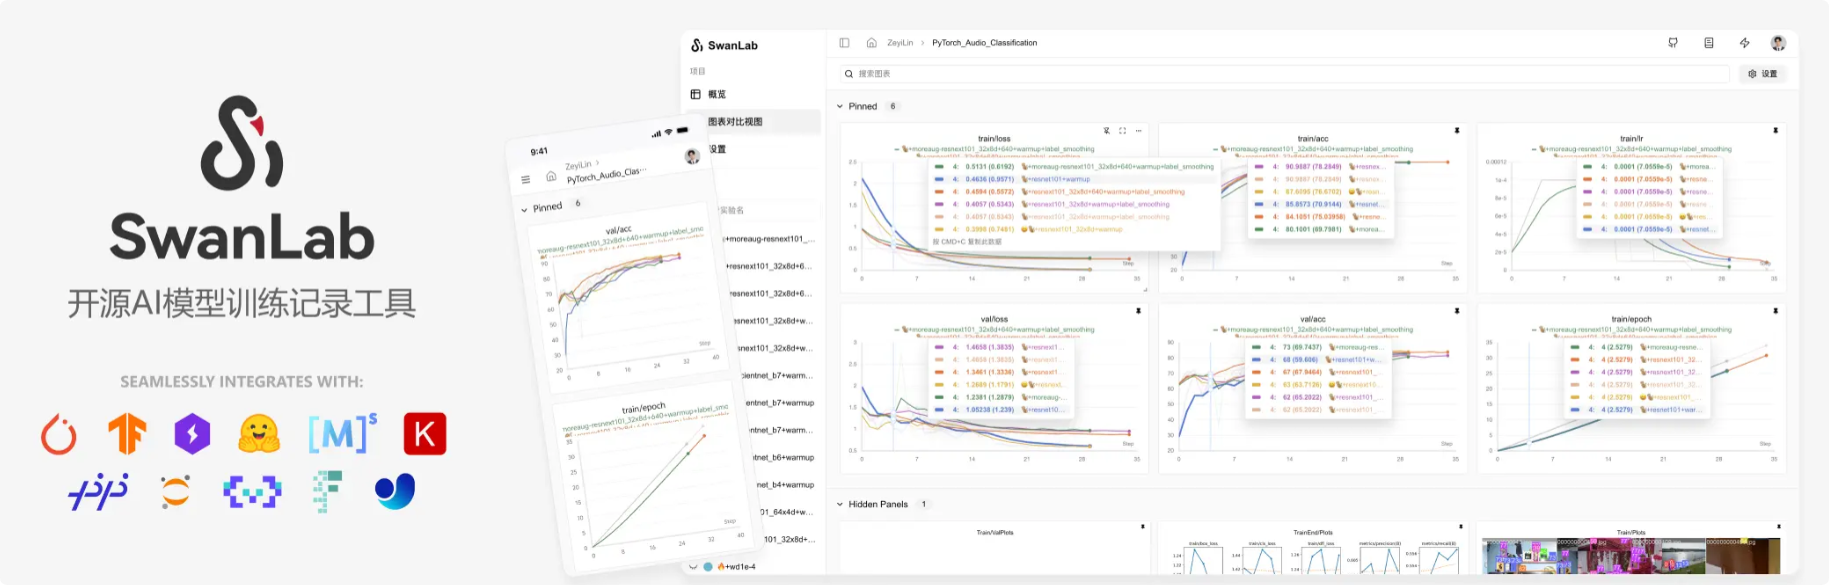This screenshot has height=585, width=1829.
Task: Click the train/acc chart title
Action: click(x=1312, y=139)
